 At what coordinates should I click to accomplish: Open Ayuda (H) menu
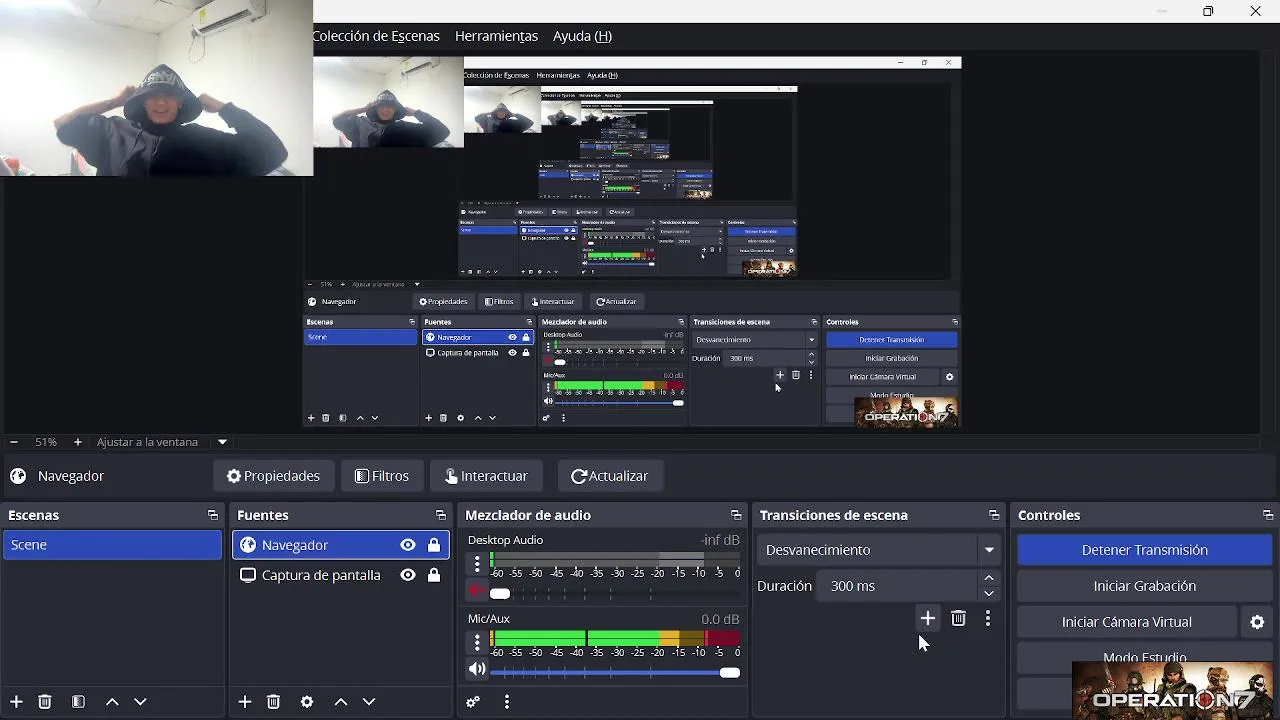[x=582, y=36]
